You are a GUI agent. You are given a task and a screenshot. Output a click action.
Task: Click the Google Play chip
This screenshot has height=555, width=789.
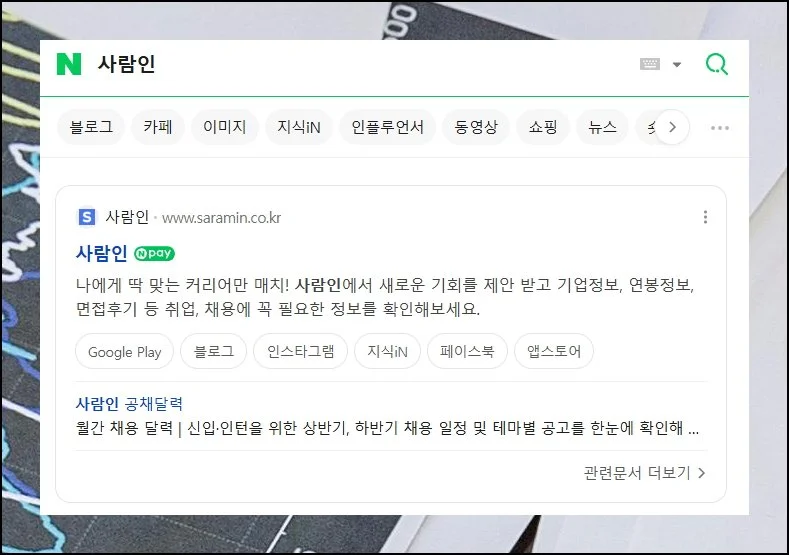124,351
